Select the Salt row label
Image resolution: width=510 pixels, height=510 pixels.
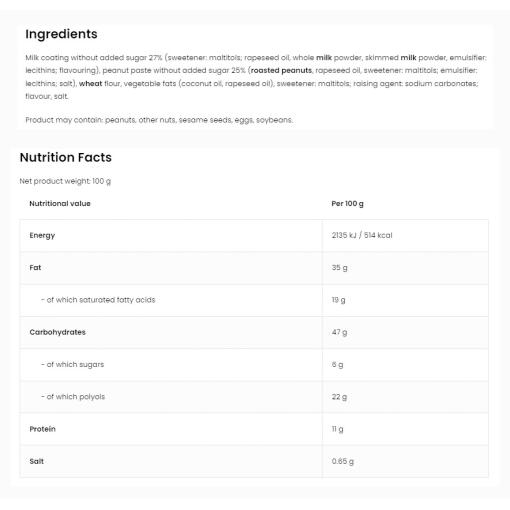(x=36, y=461)
